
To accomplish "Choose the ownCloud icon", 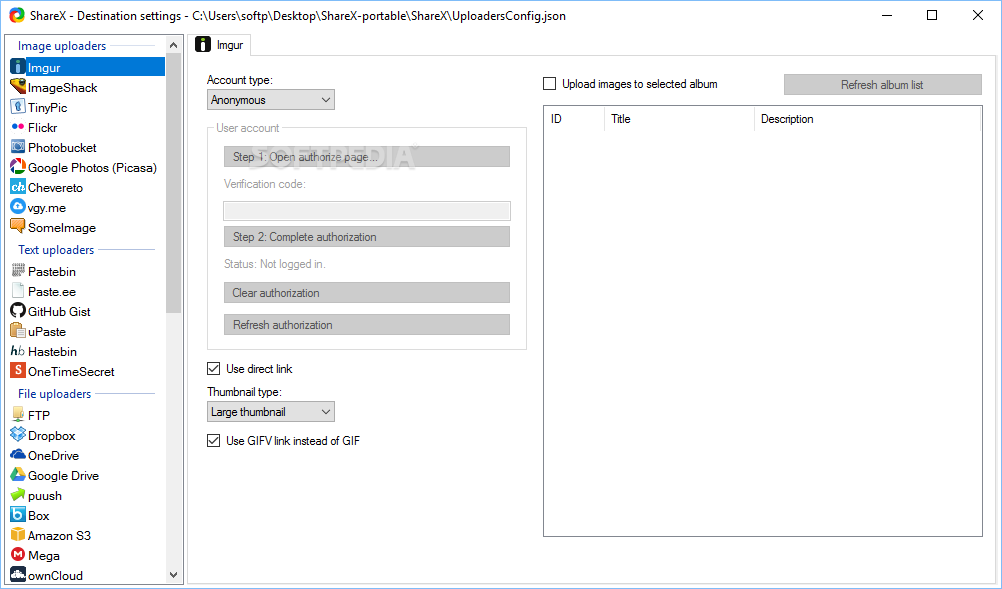I will click(x=18, y=574).
